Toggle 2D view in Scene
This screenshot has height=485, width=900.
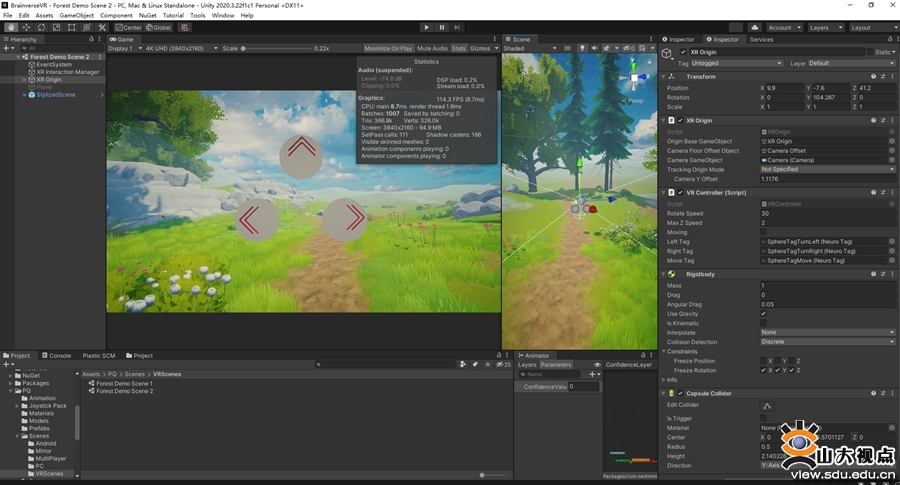[567, 48]
